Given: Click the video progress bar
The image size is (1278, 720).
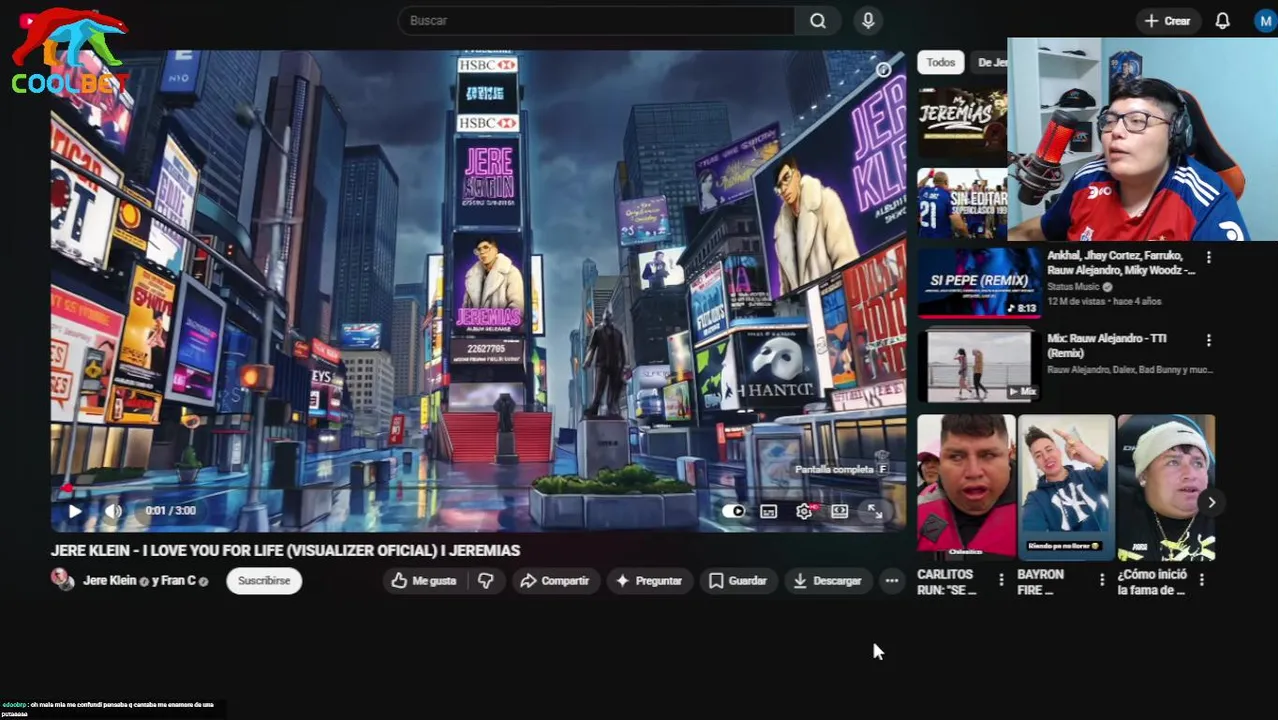Looking at the screenshot, I should point(478,490).
